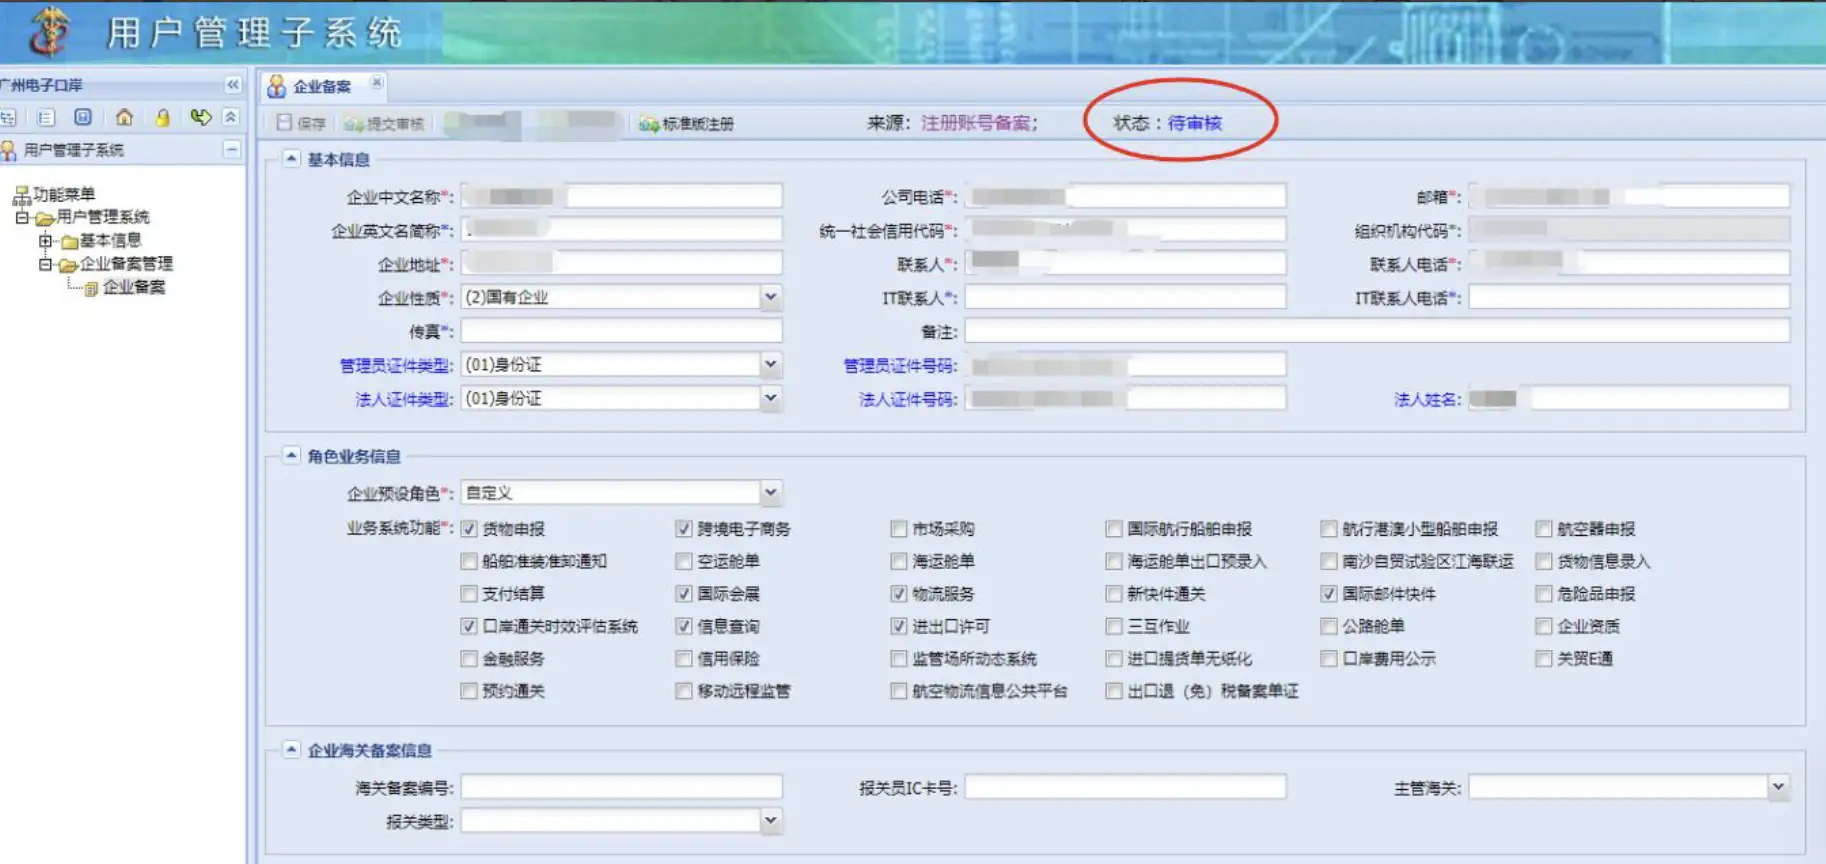Click the 备注 input field

(1377, 331)
